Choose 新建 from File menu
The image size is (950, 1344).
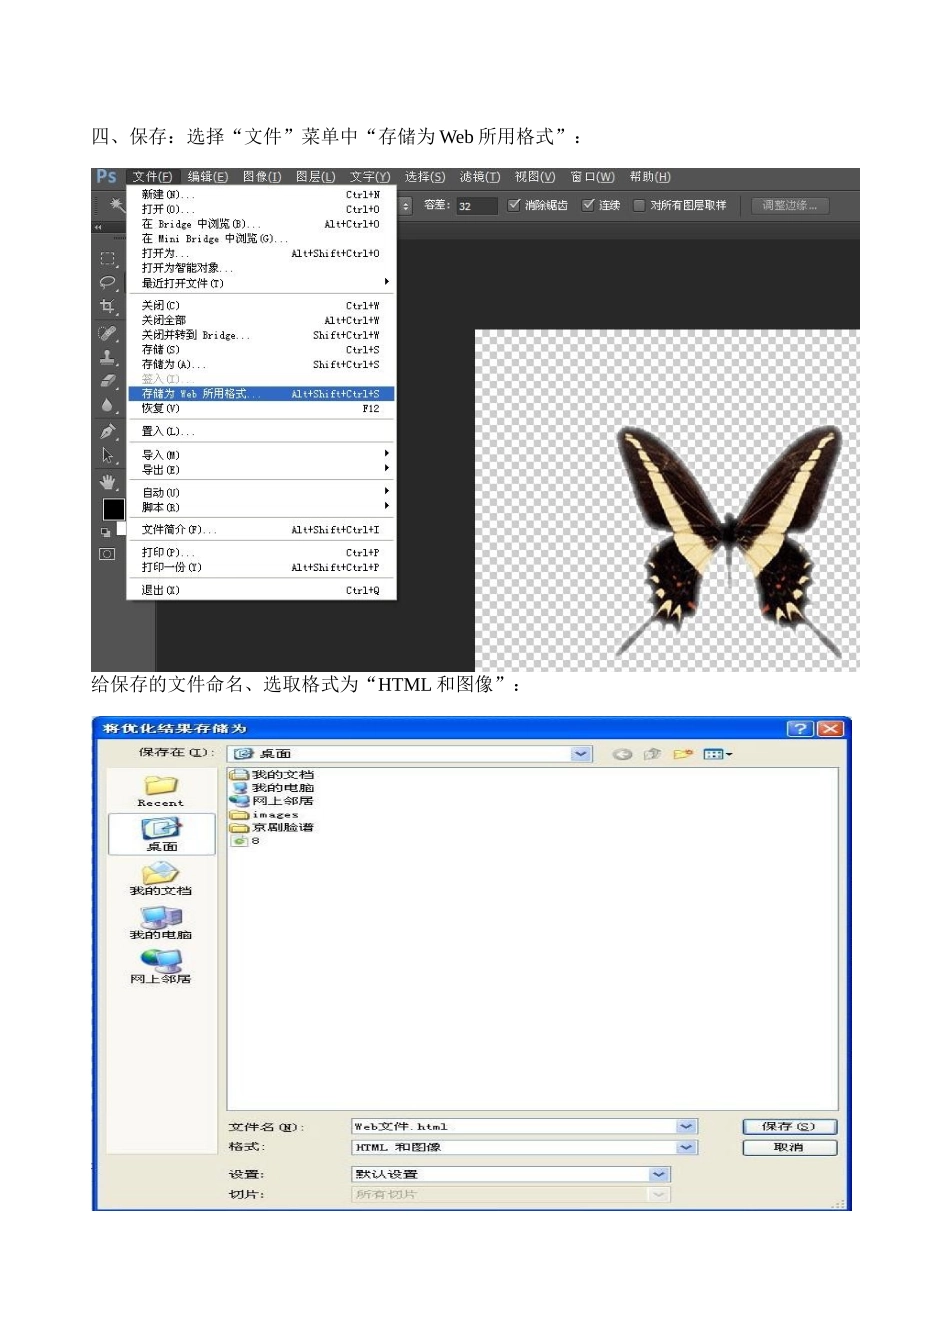click(261, 195)
